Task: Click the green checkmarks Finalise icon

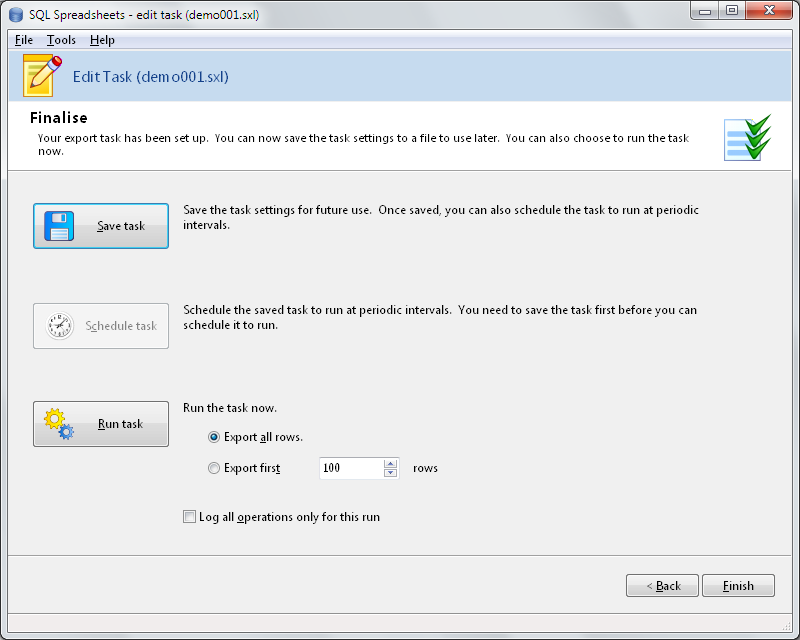Action: [x=747, y=137]
